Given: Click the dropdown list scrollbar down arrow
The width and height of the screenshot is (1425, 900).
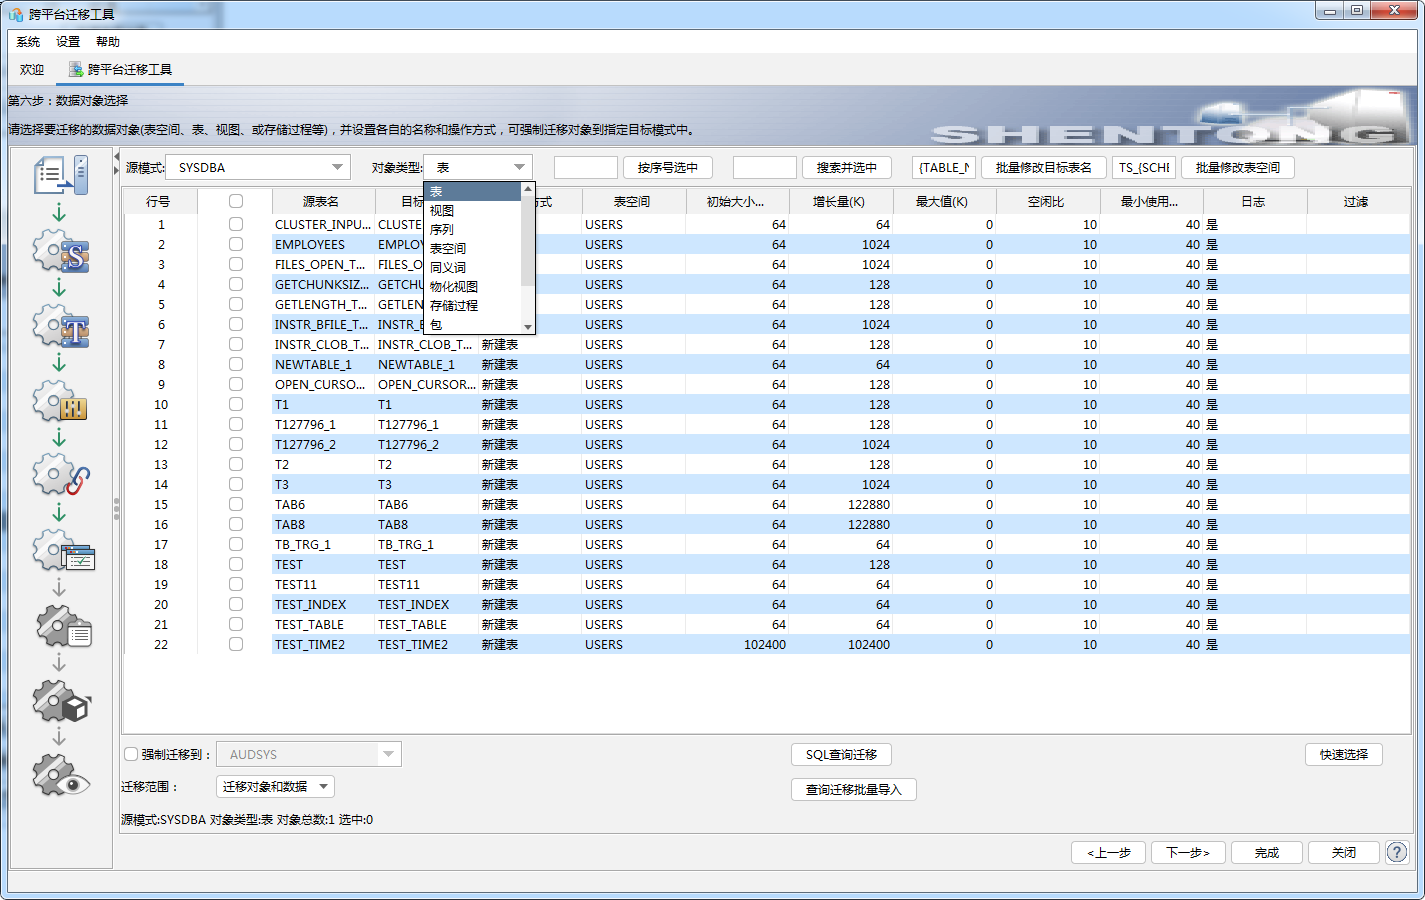Looking at the screenshot, I should click(528, 326).
